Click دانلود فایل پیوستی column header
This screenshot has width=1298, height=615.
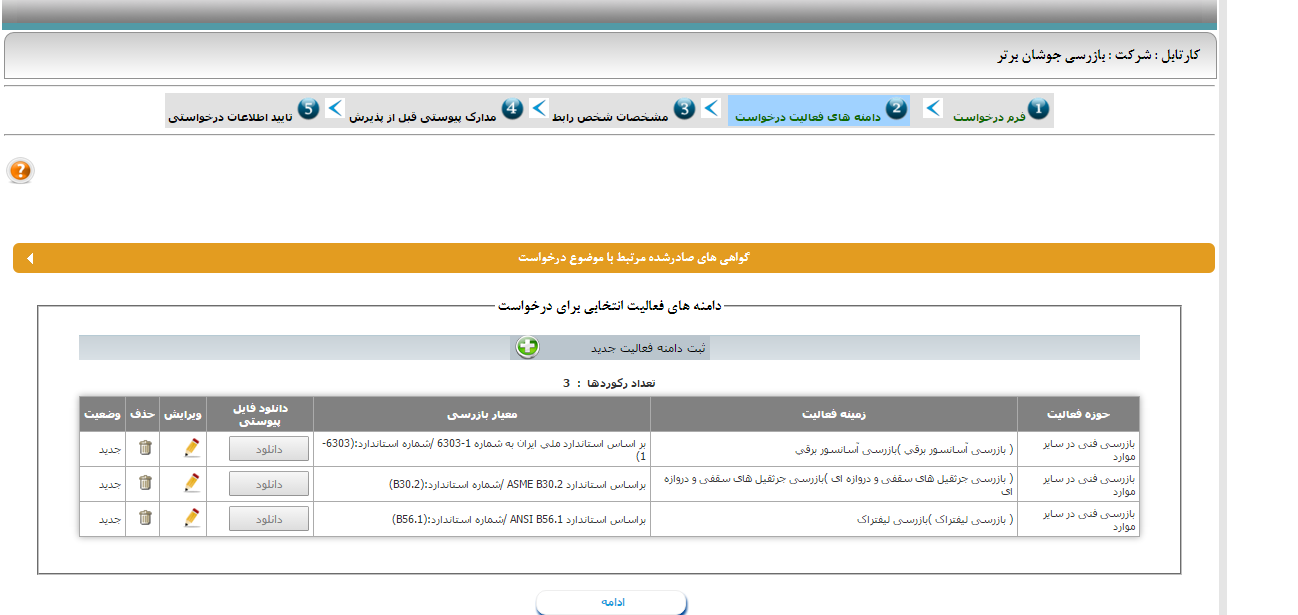tap(260, 414)
